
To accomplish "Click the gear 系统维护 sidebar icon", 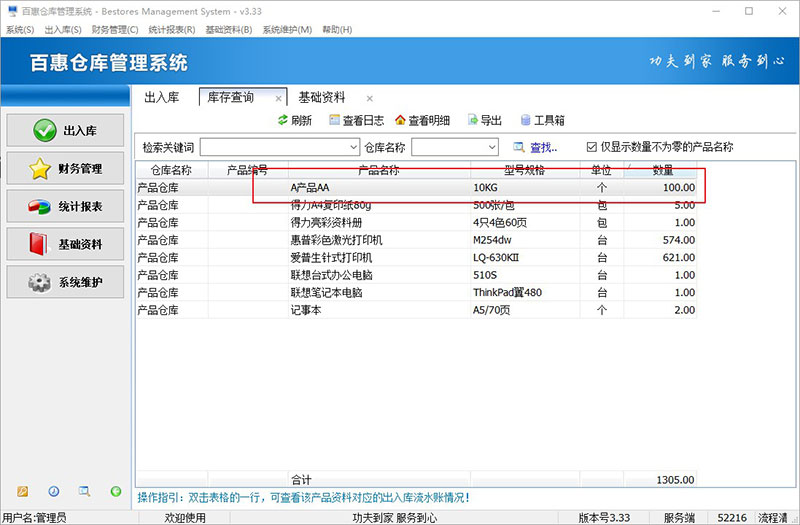I will click(x=39, y=282).
